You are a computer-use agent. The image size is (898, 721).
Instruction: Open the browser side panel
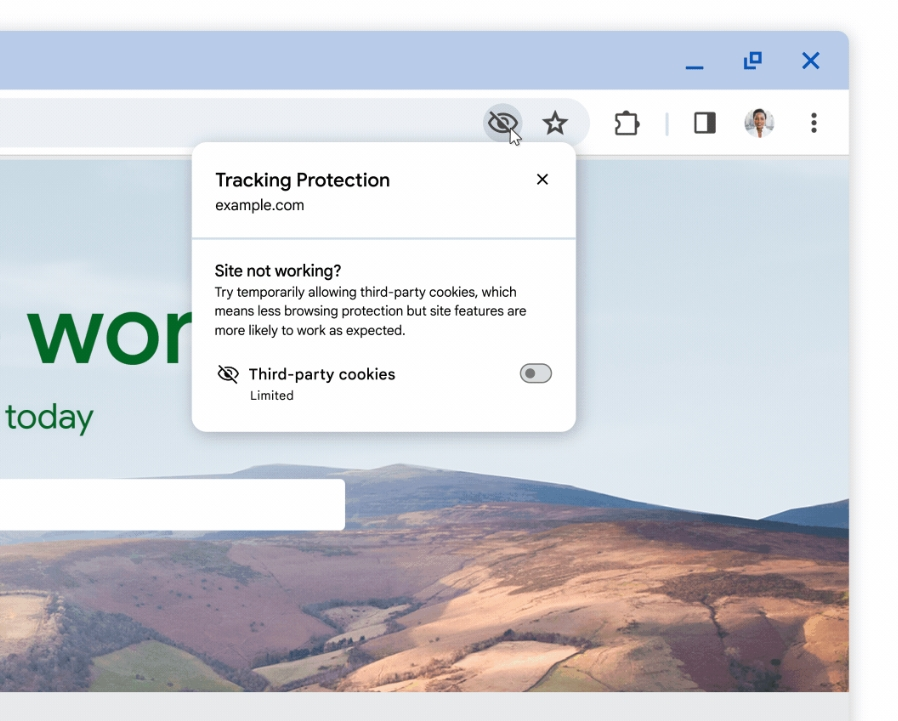click(705, 123)
